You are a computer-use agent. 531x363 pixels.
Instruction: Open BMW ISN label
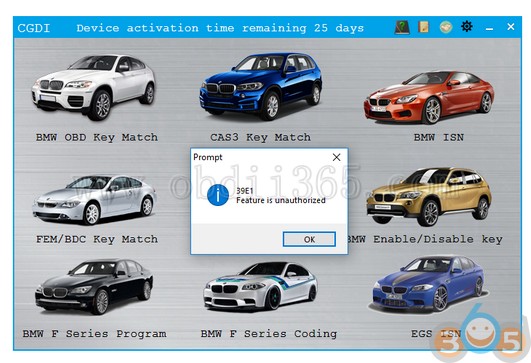(x=439, y=137)
